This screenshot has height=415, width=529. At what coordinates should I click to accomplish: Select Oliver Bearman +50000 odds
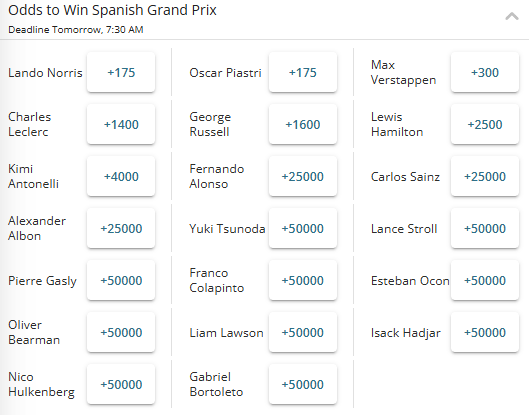(x=121, y=332)
